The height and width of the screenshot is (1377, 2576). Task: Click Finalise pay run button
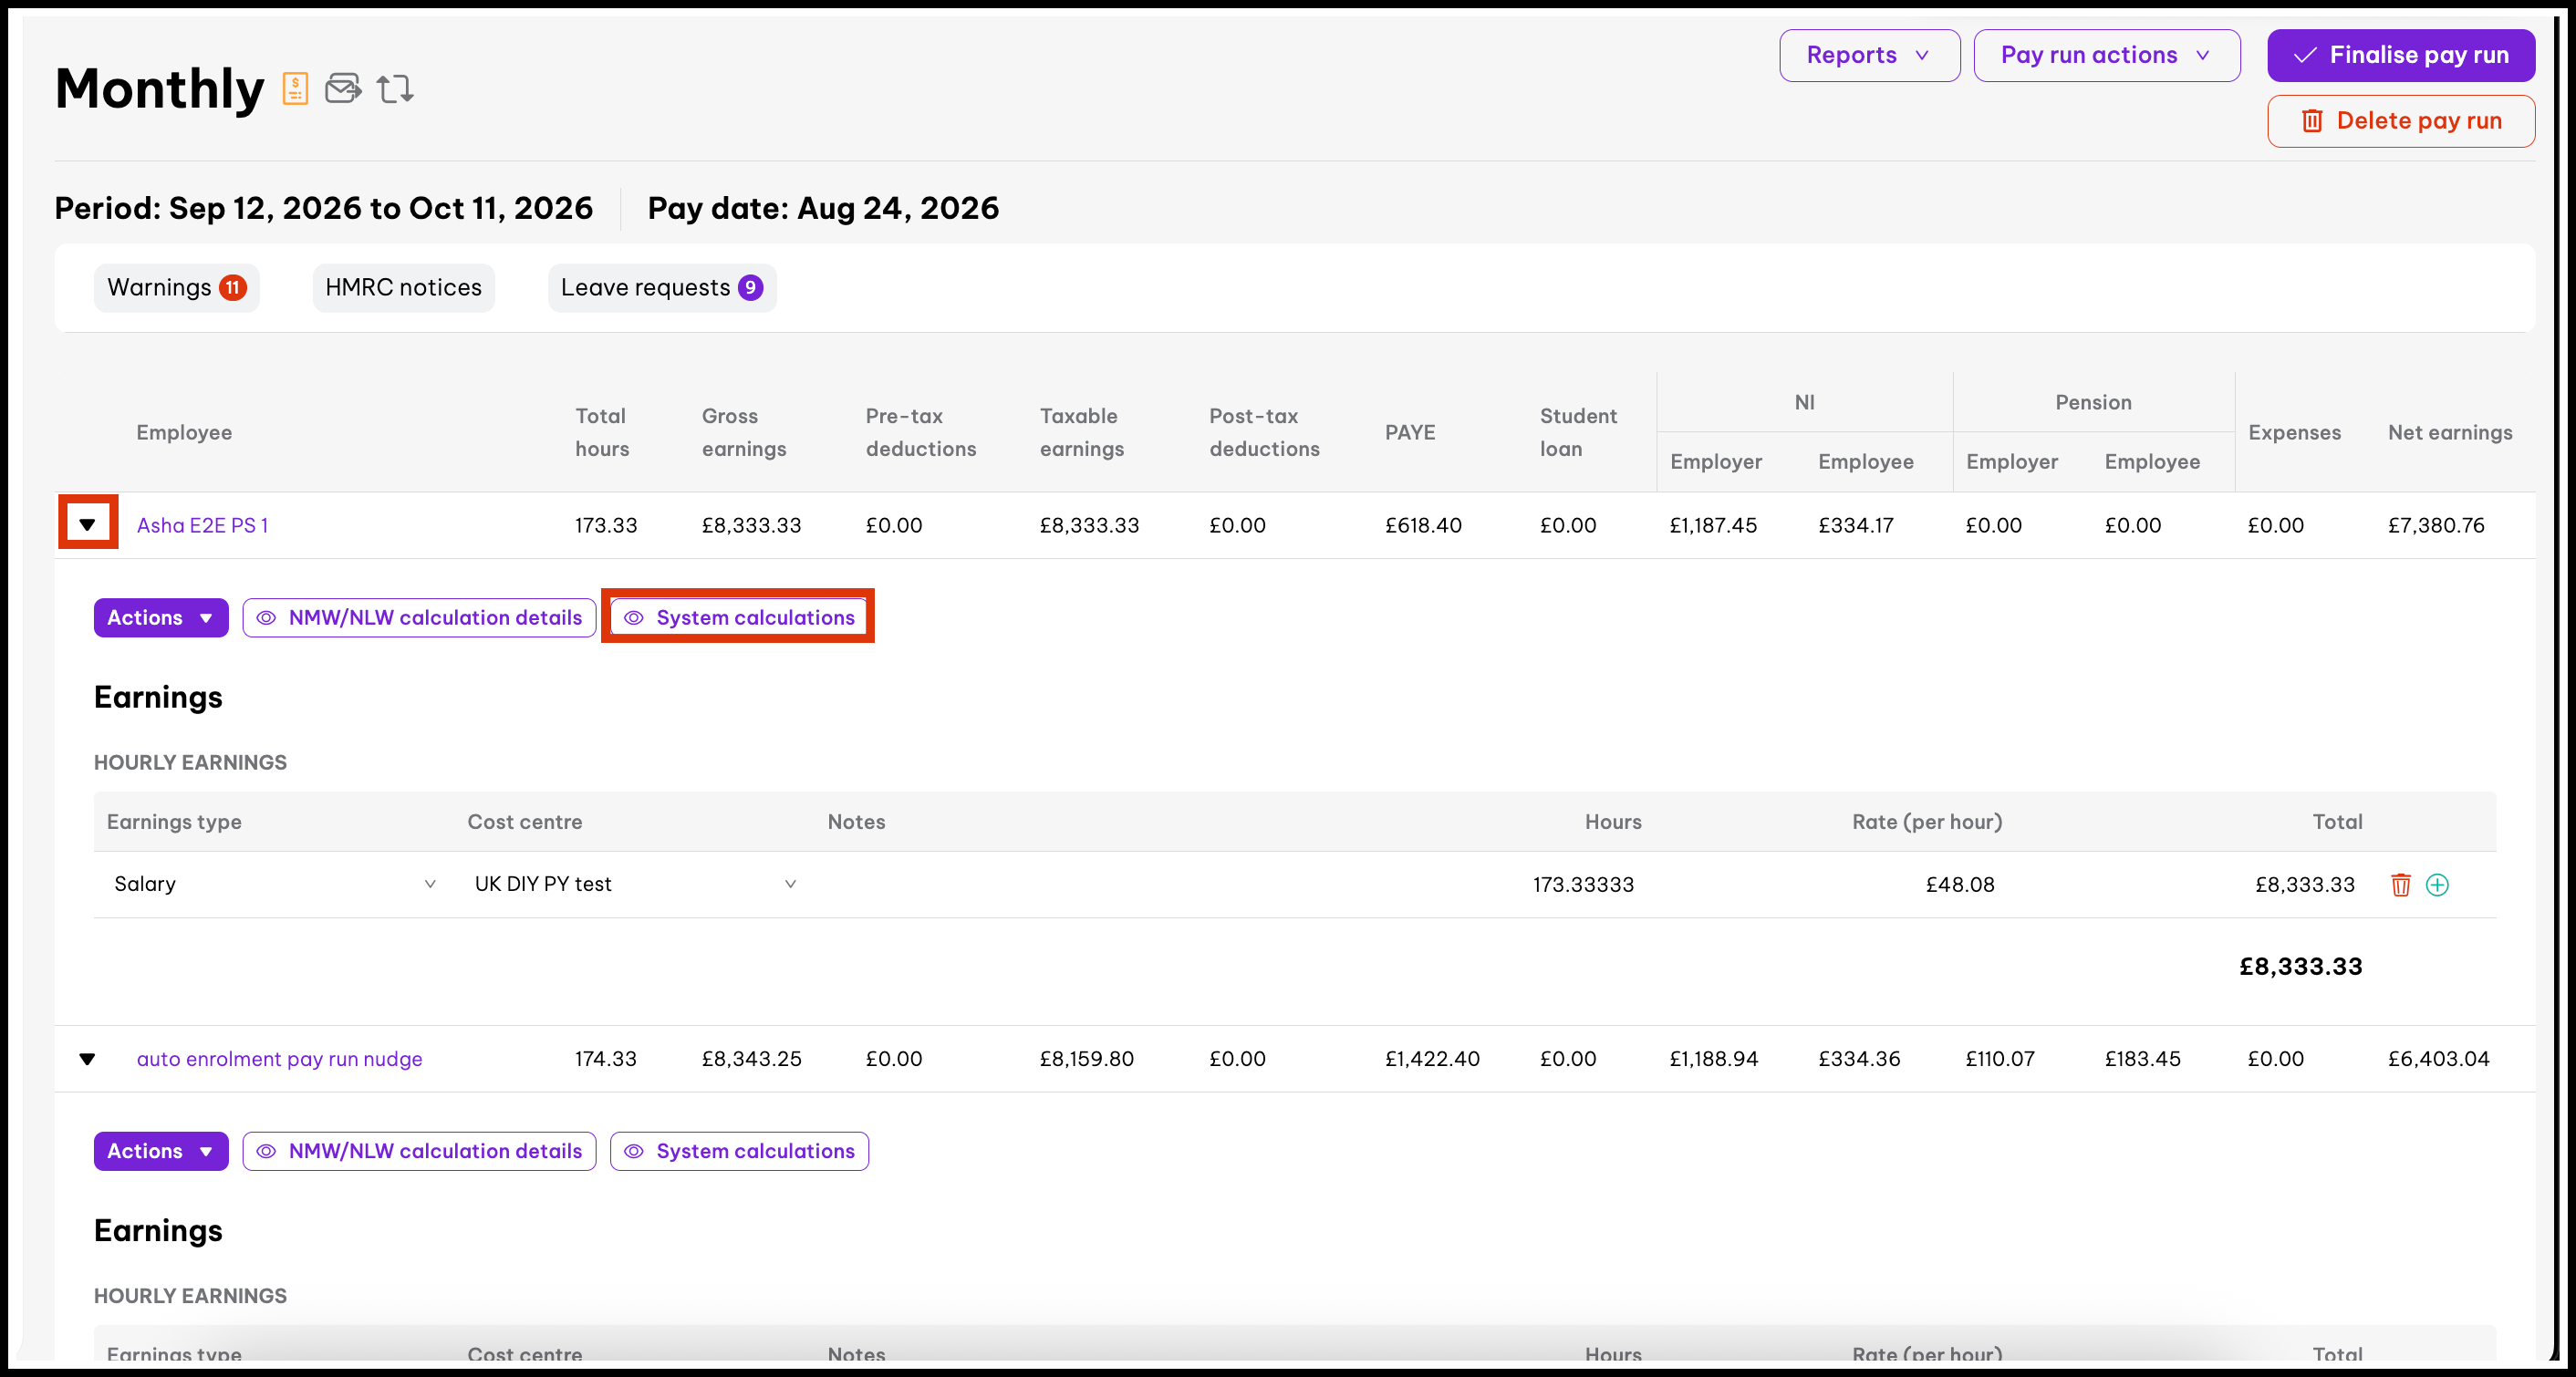click(x=2400, y=55)
